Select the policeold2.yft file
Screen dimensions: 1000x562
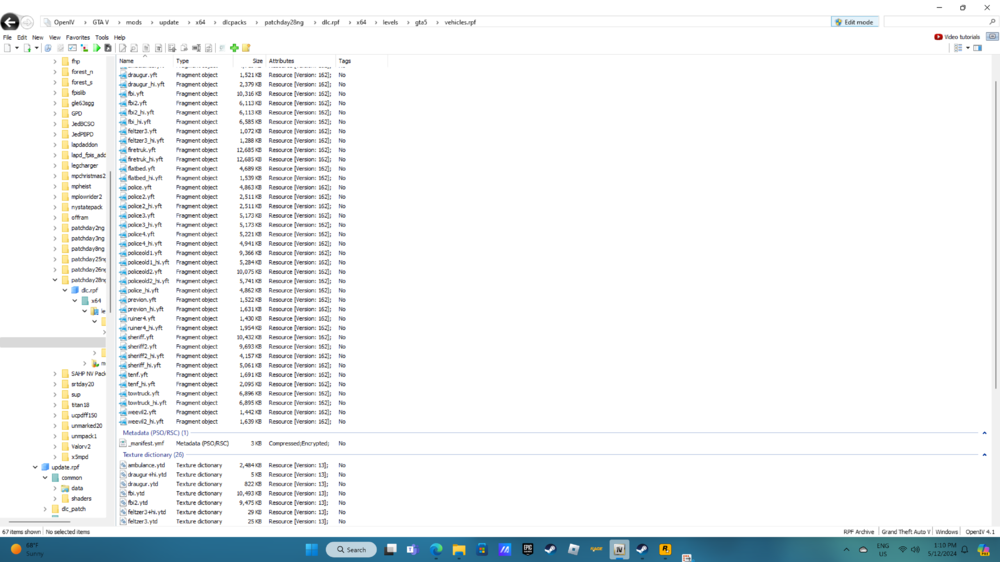(144, 272)
